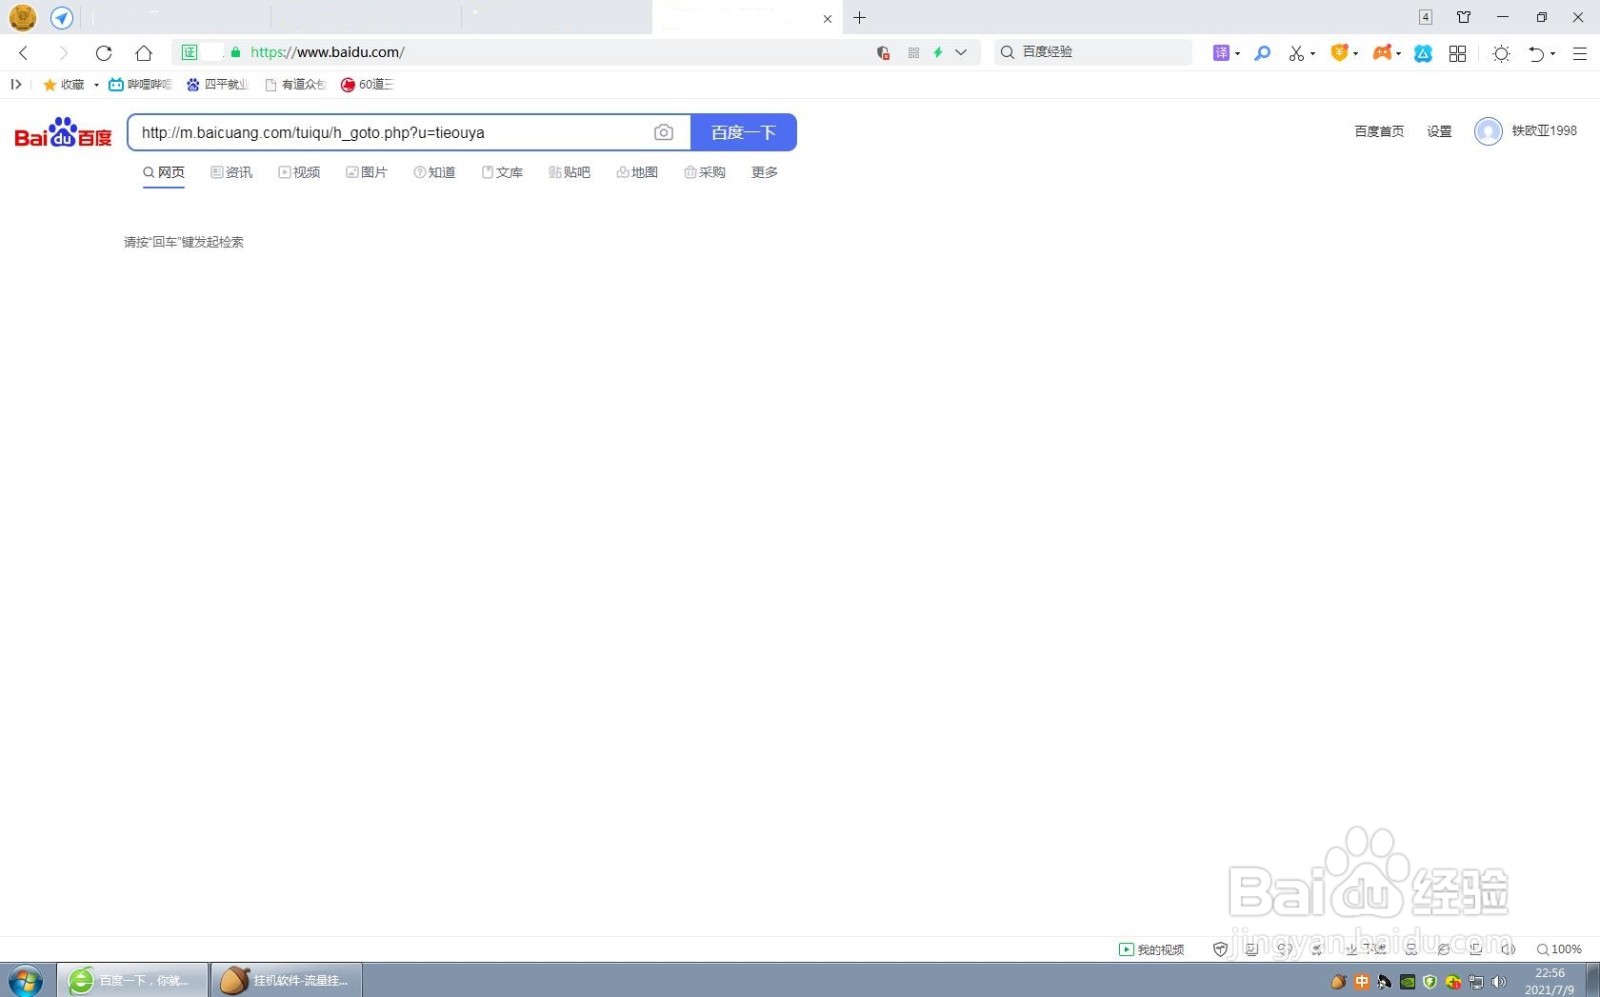Select the 文库 search tab
The image size is (1600, 997).
tap(502, 172)
